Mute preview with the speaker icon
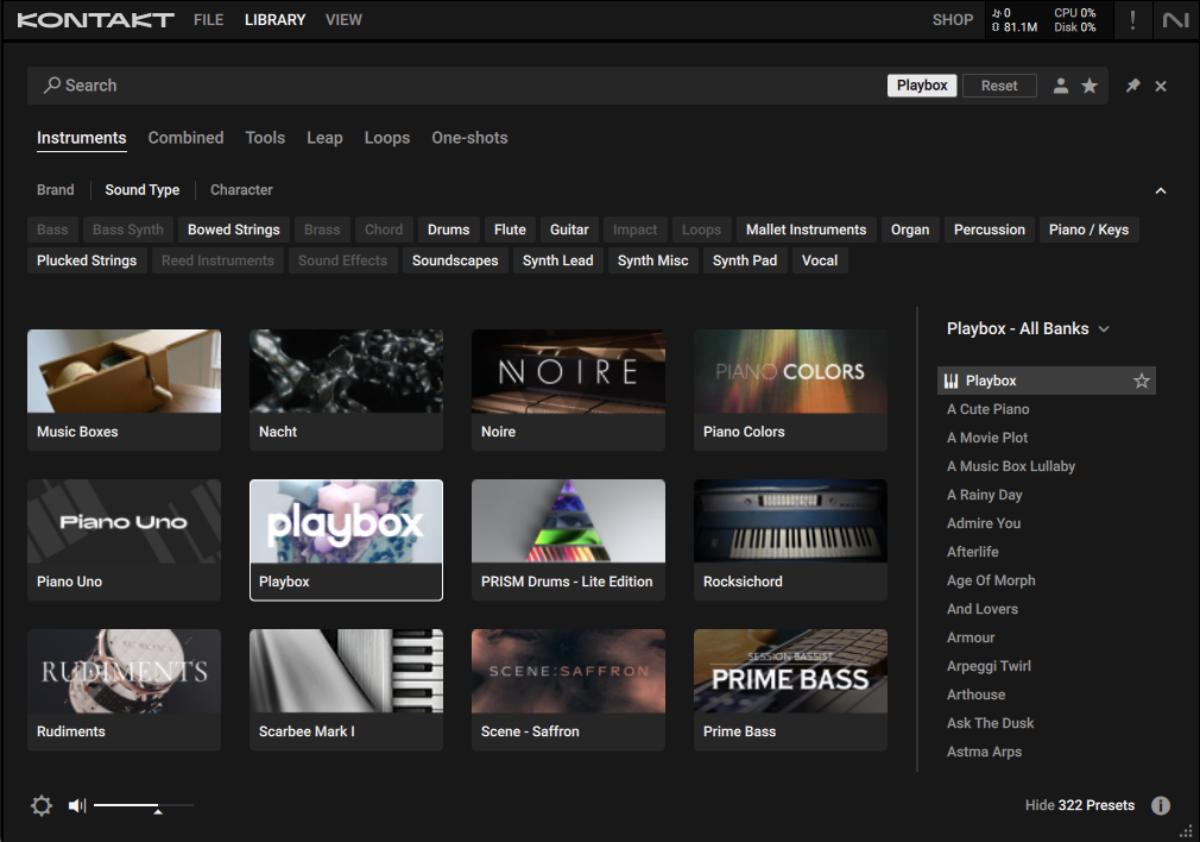1200x842 pixels. point(77,805)
